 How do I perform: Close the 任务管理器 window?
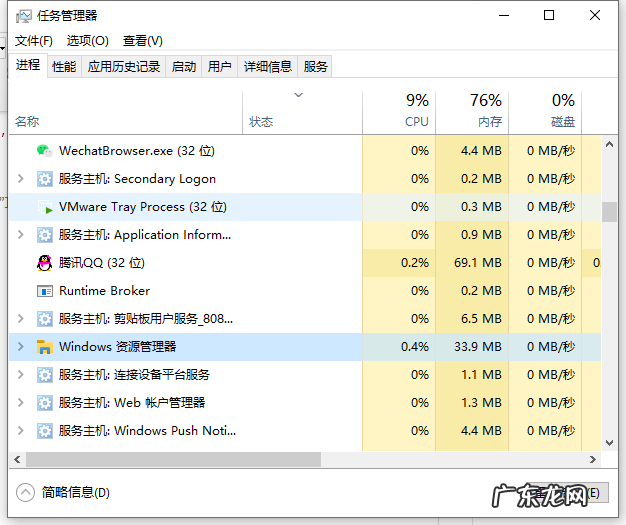click(x=595, y=16)
